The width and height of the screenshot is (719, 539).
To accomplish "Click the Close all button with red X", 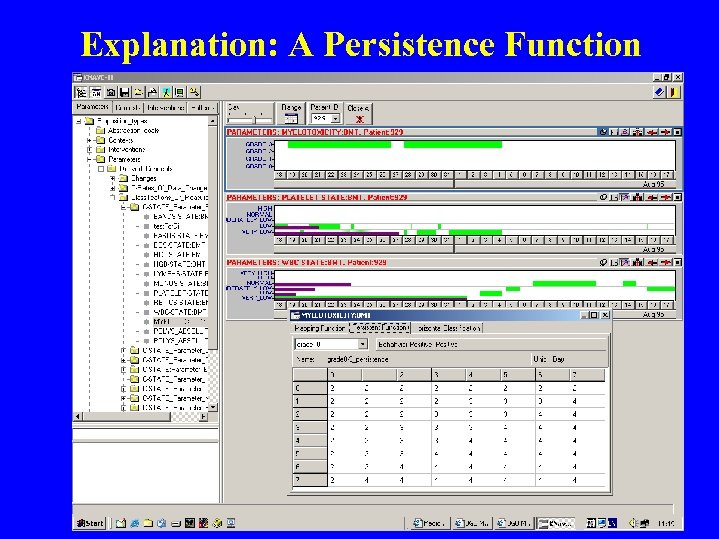I will click(359, 114).
